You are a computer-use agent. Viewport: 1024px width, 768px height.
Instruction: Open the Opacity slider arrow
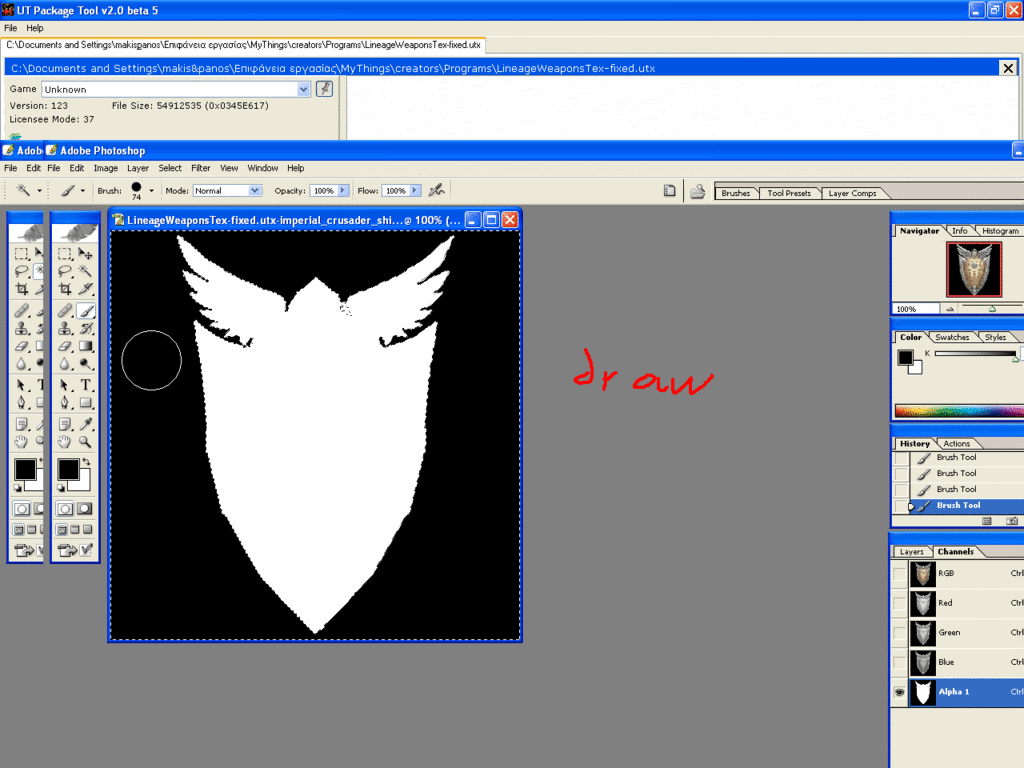(343, 190)
